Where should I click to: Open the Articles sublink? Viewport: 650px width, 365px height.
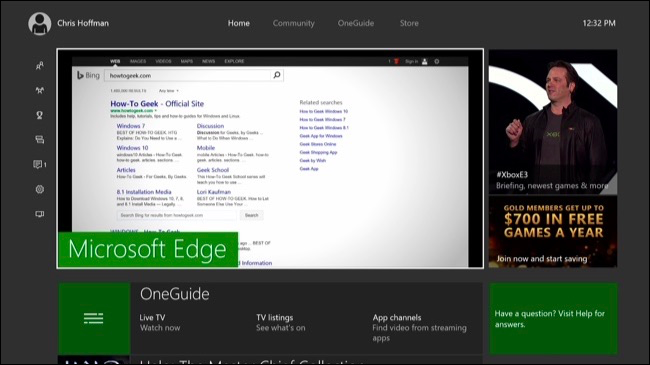[x=126, y=170]
